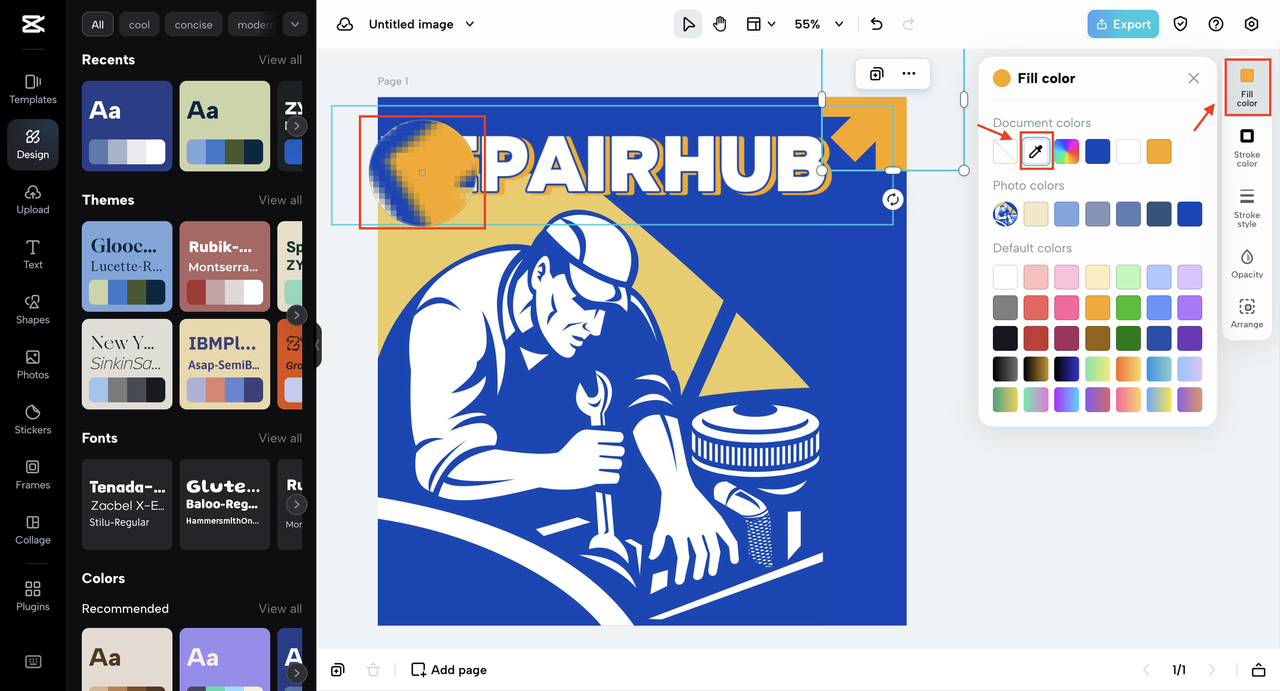
Task: Expand the Untitled image title dropdown
Action: tap(470, 24)
